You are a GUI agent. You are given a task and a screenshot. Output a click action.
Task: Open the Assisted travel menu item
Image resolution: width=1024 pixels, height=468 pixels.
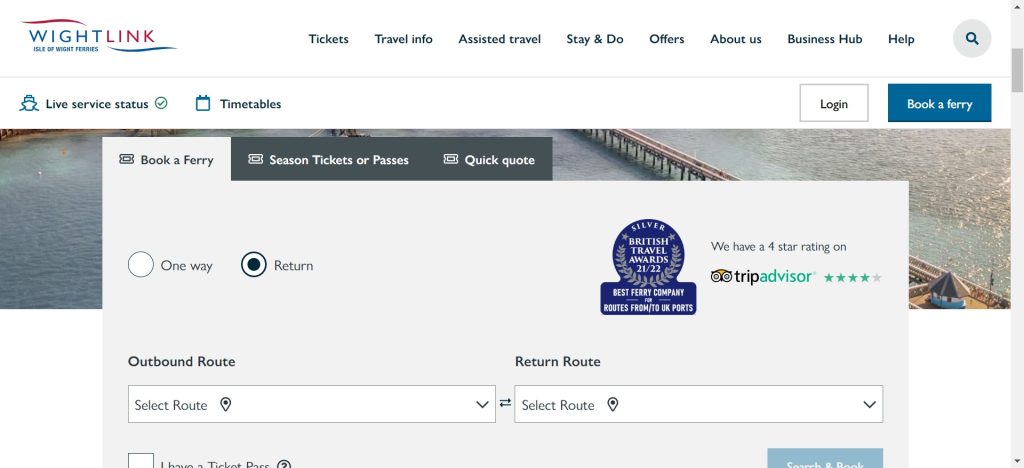[x=499, y=39]
